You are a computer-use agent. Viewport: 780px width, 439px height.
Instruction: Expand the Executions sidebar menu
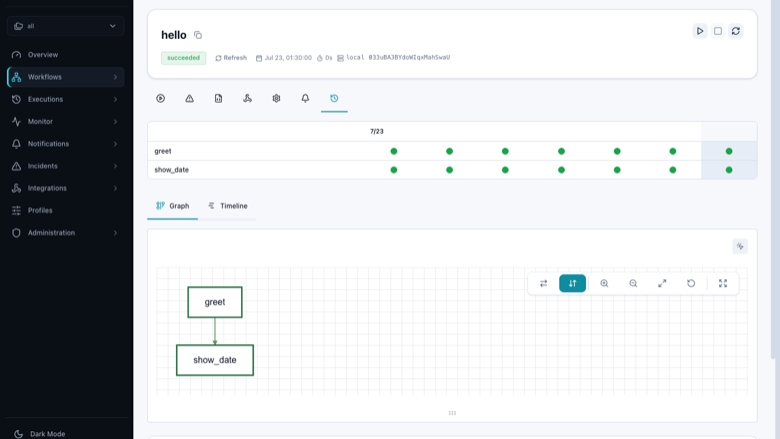[x=66, y=99]
